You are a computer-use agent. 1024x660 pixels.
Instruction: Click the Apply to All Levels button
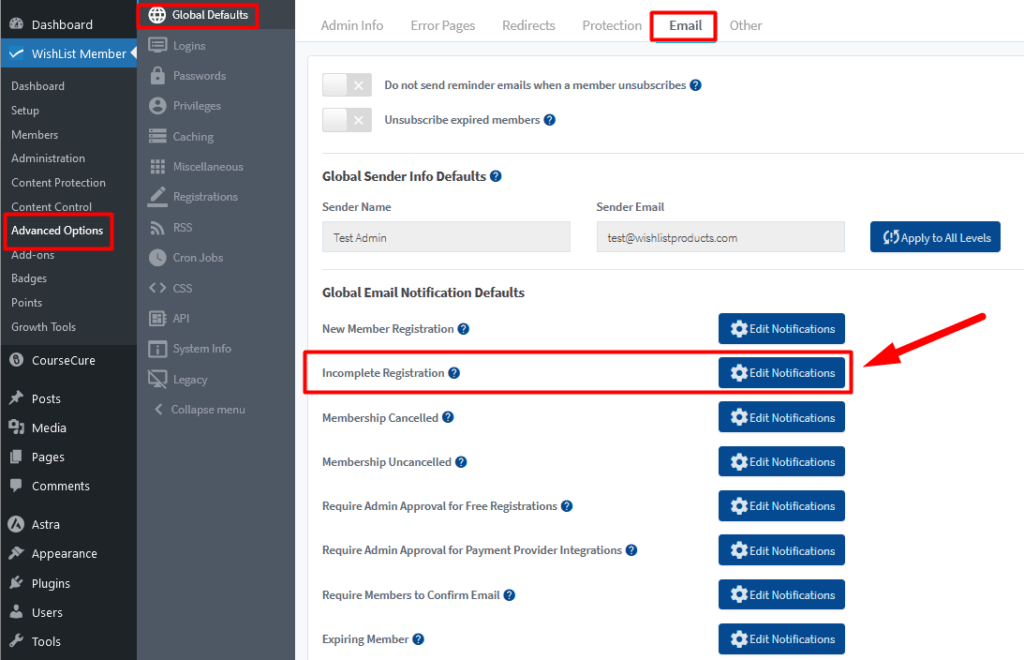pyautogui.click(x=935, y=237)
